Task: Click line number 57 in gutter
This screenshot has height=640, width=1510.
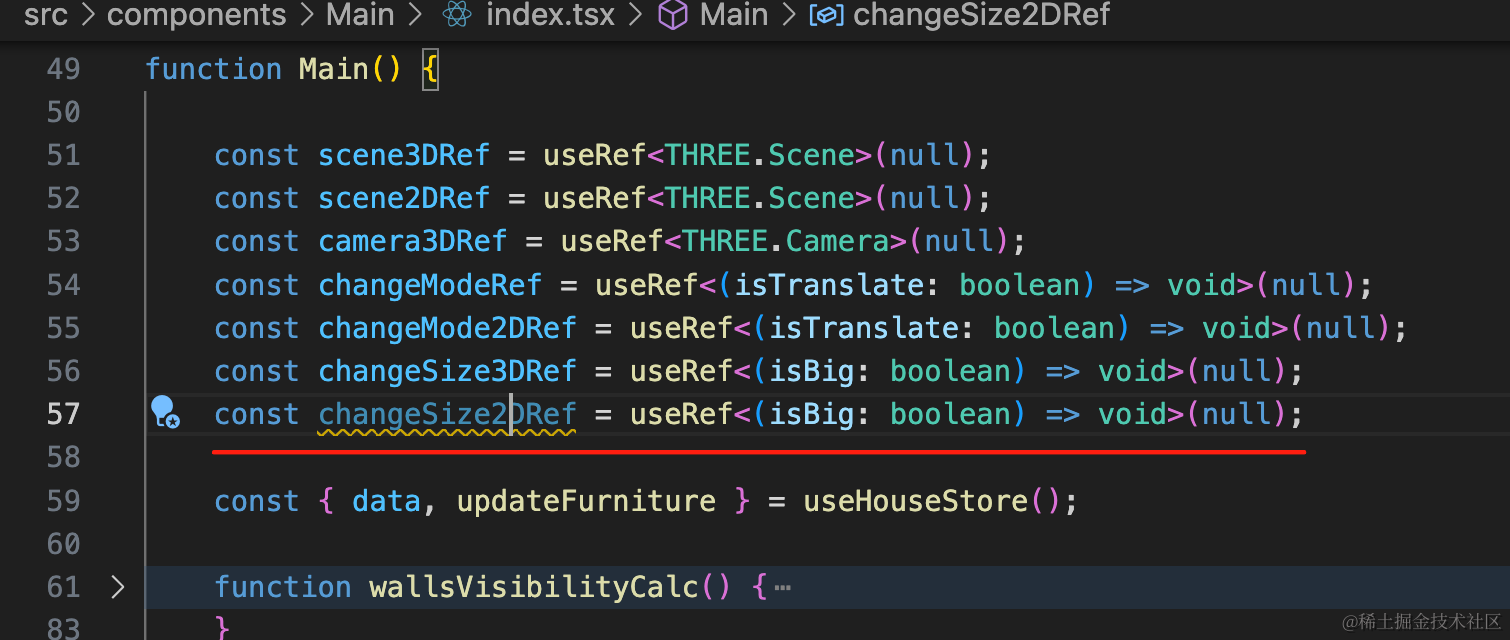Action: (64, 414)
